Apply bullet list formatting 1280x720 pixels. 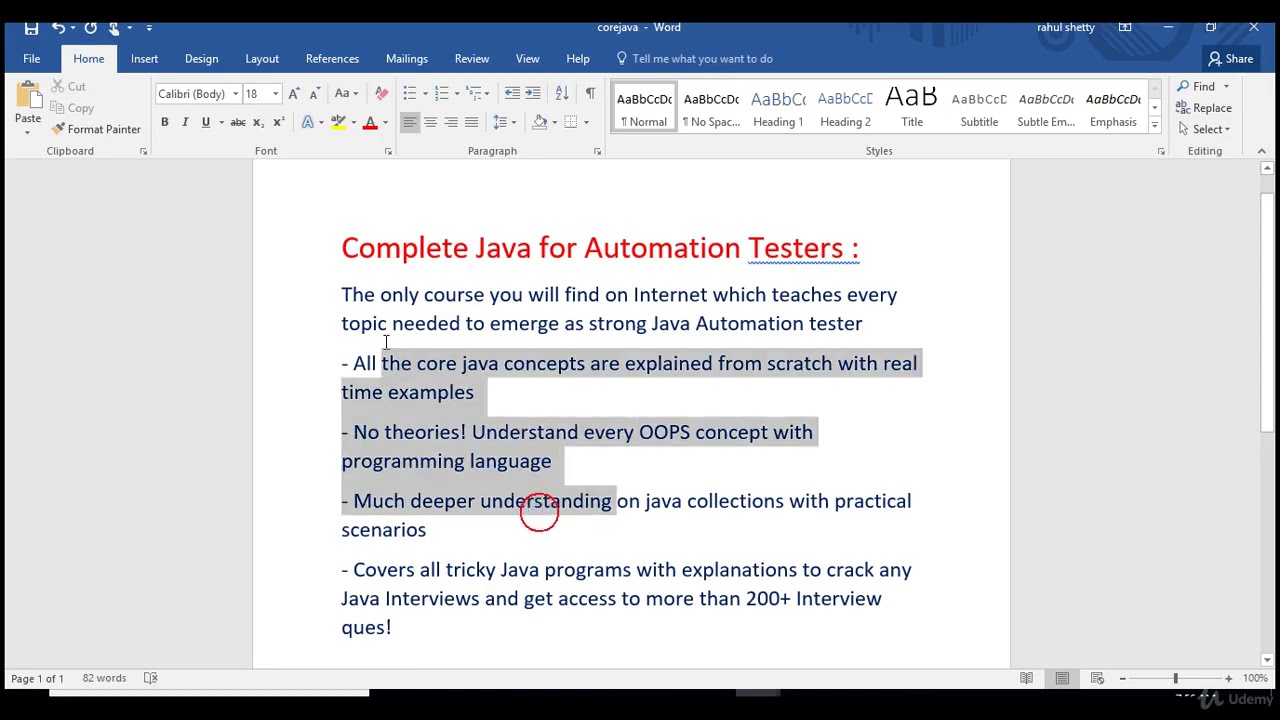point(409,94)
